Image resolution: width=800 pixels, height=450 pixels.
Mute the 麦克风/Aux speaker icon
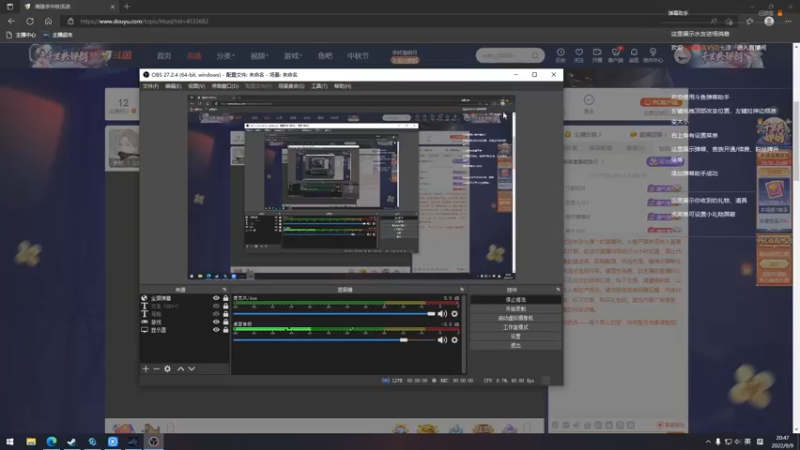pos(442,314)
